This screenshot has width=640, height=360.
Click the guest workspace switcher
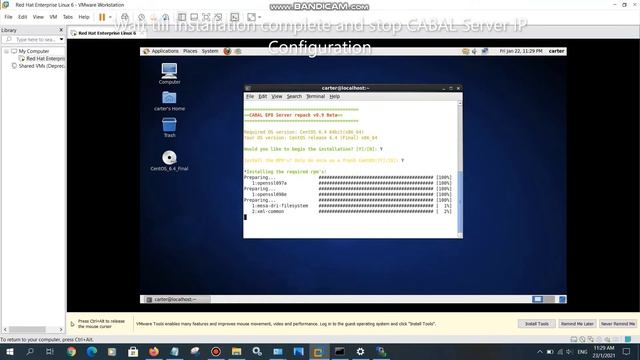point(543,300)
